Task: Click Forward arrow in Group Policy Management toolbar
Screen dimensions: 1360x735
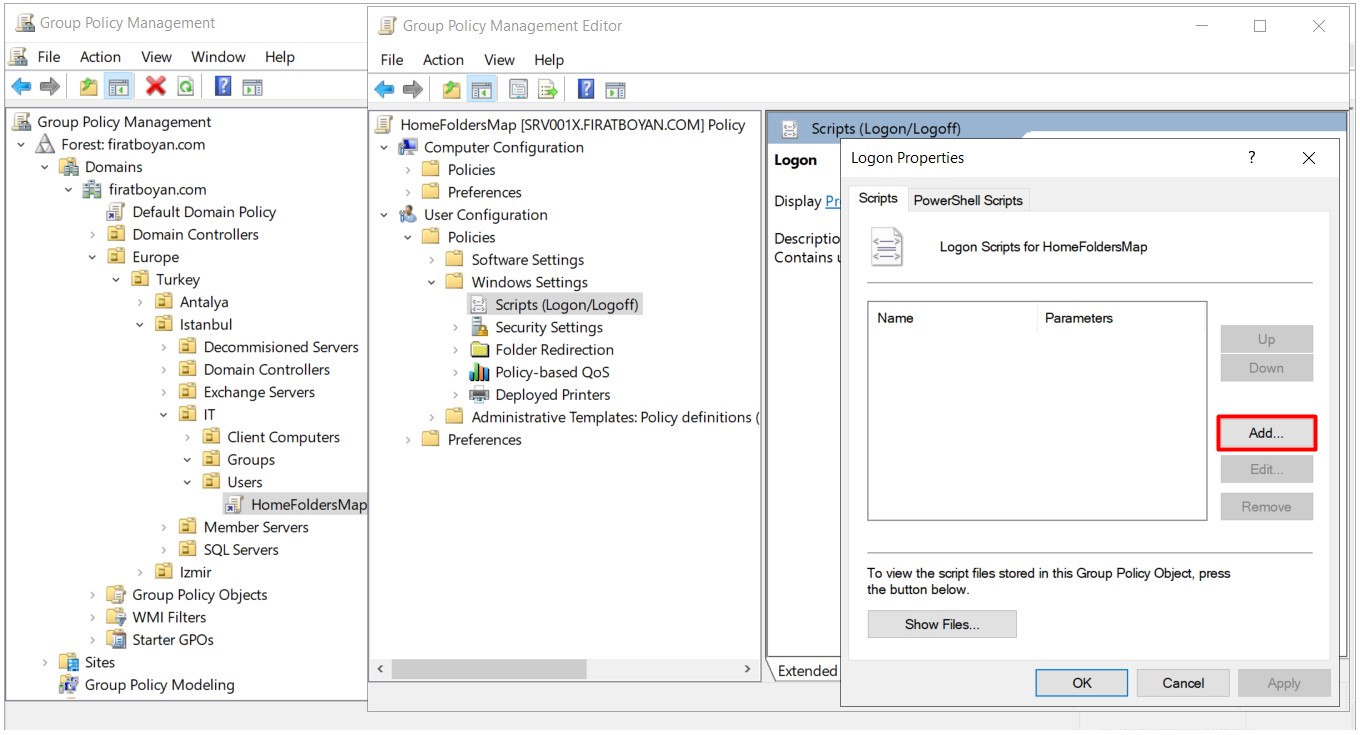Action: [x=50, y=87]
